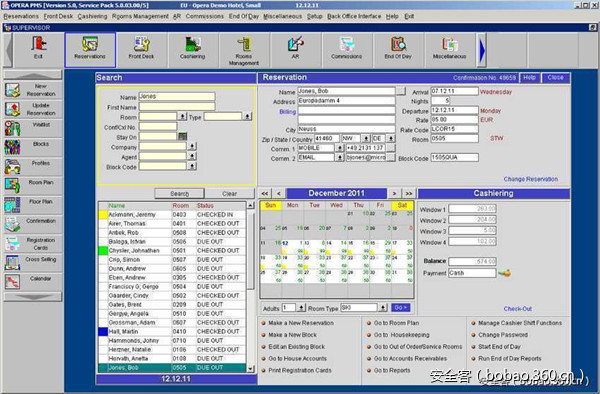Click the Cashiering toolbar icon
The width and height of the screenshot is (600, 394).
tap(192, 50)
